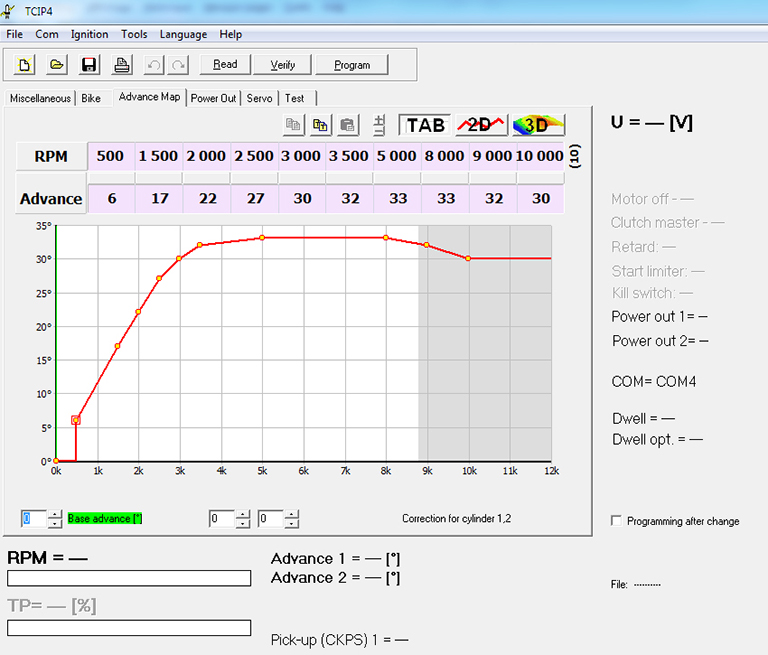The height and width of the screenshot is (655, 768).
Task: Select RPM cell 8 000
Action: (x=446, y=156)
